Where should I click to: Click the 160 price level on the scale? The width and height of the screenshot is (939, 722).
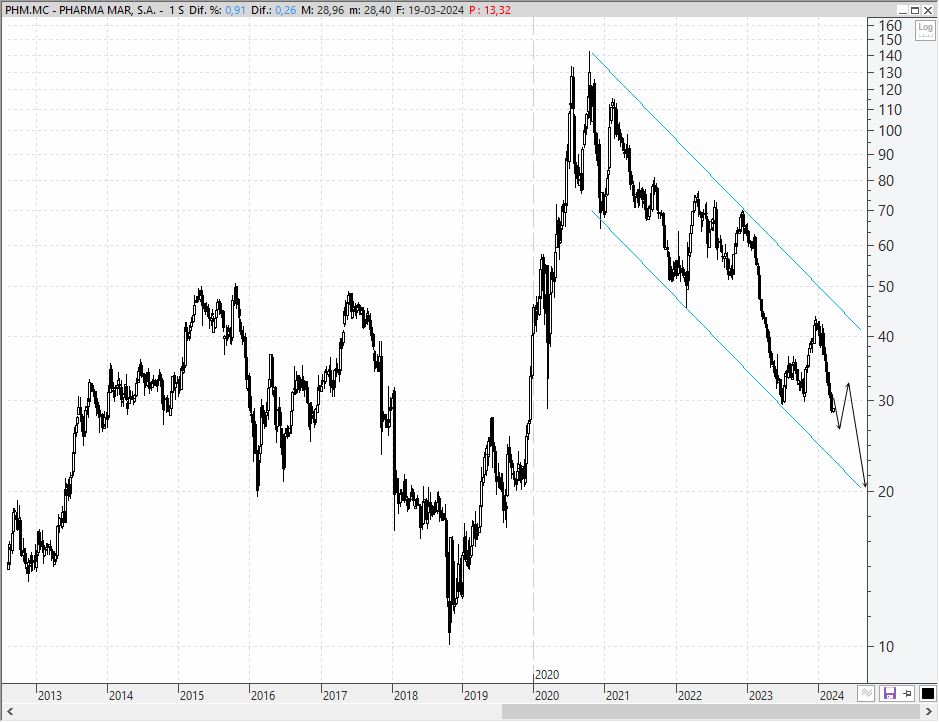tap(890, 26)
